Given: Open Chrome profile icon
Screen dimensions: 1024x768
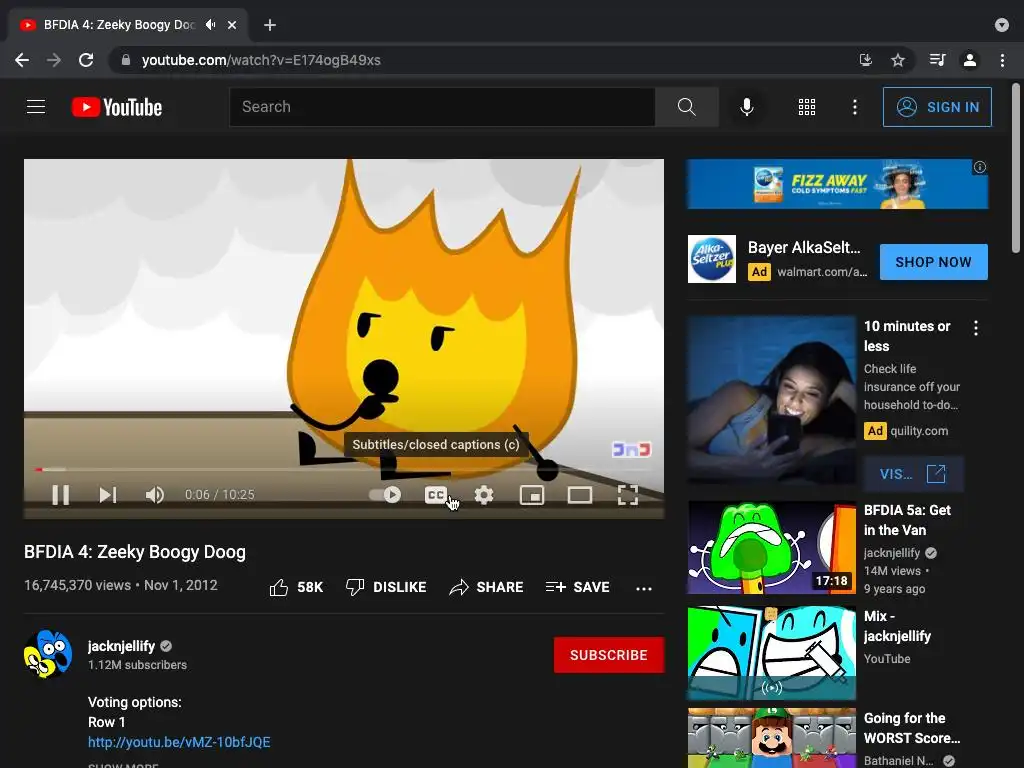Looking at the screenshot, I should [x=970, y=60].
